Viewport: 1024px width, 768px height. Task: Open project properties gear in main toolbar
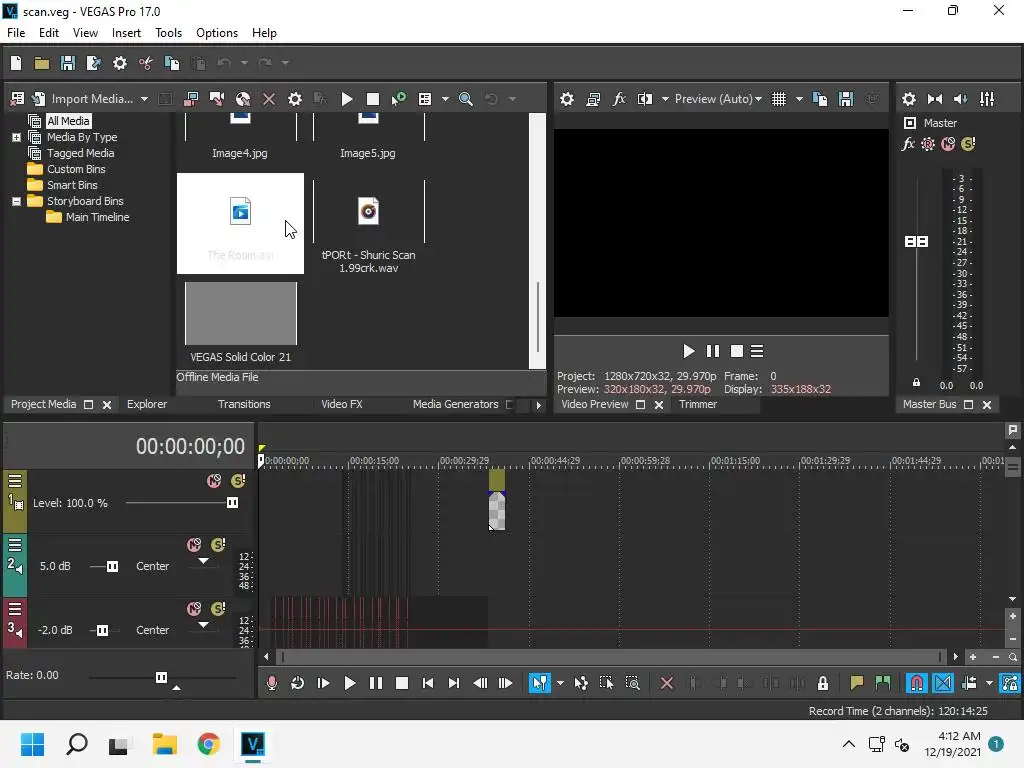click(x=120, y=63)
